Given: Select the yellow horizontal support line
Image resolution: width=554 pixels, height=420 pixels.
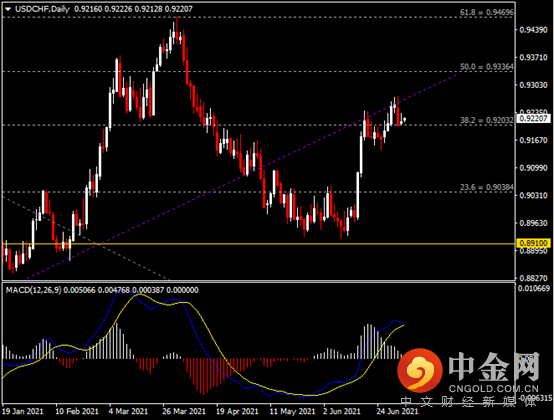Looking at the screenshot, I should (258, 244).
